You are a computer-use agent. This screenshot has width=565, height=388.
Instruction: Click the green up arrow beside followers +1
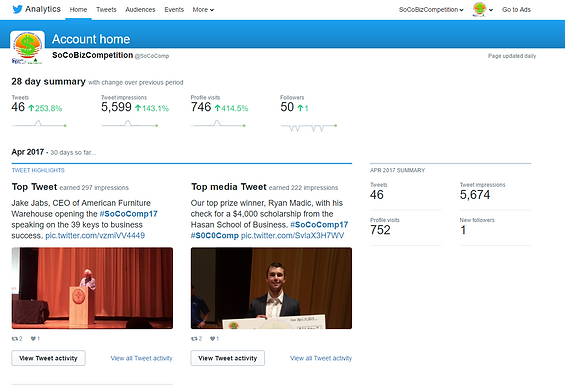[x=300, y=108]
